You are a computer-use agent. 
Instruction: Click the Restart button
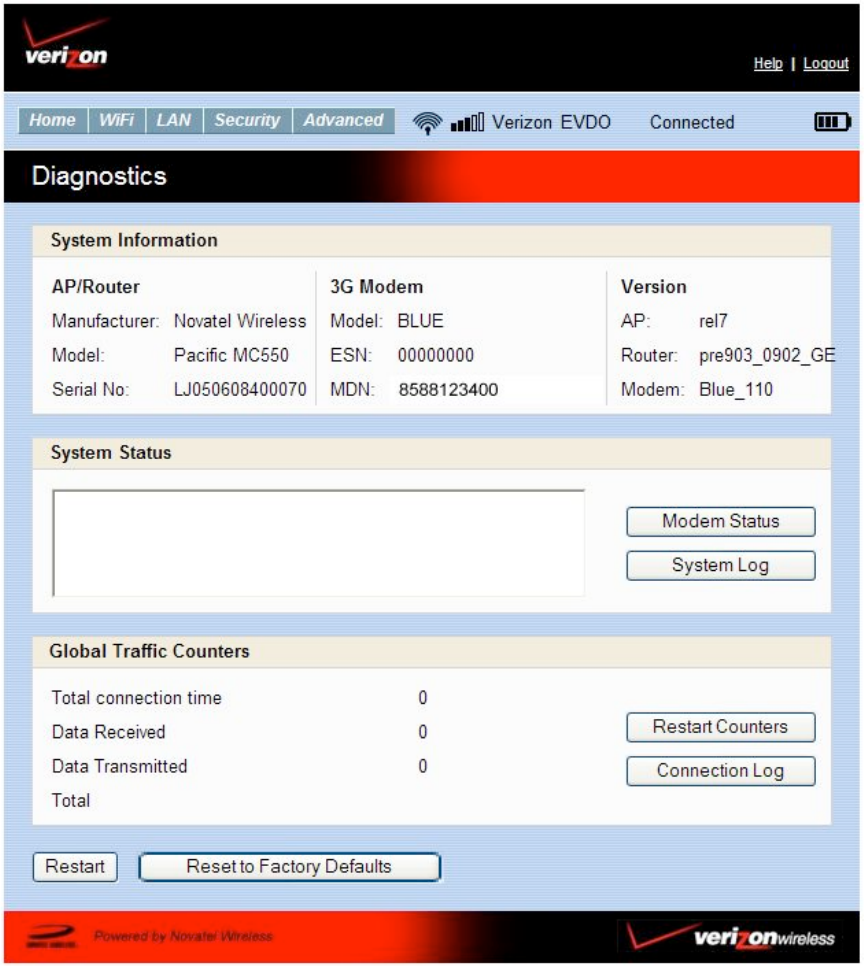[x=75, y=867]
